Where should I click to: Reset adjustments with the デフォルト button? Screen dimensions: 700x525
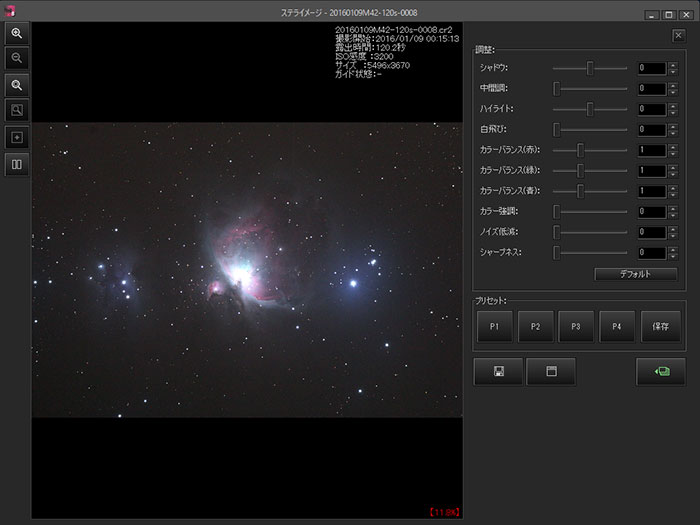(635, 274)
